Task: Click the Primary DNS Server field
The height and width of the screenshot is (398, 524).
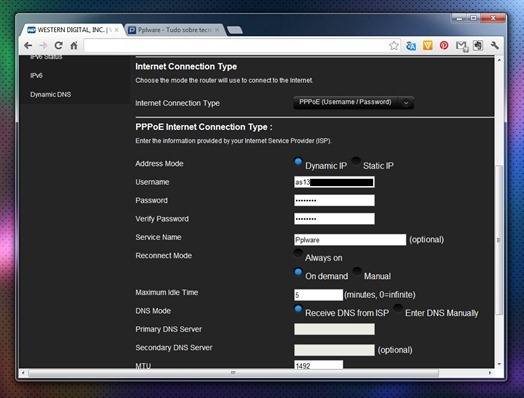Action: pyautogui.click(x=334, y=329)
